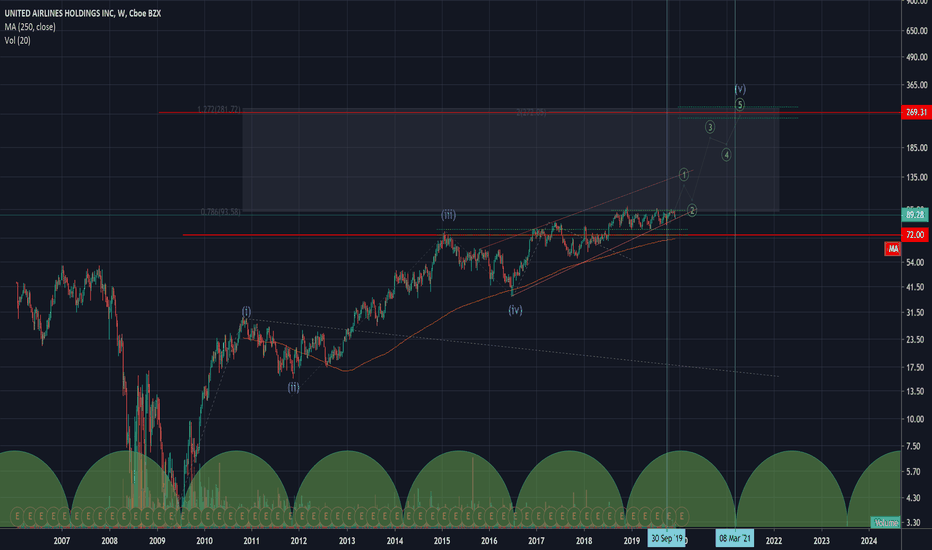
Task: Click the 490.00 price axis label
Action: click(x=917, y=57)
